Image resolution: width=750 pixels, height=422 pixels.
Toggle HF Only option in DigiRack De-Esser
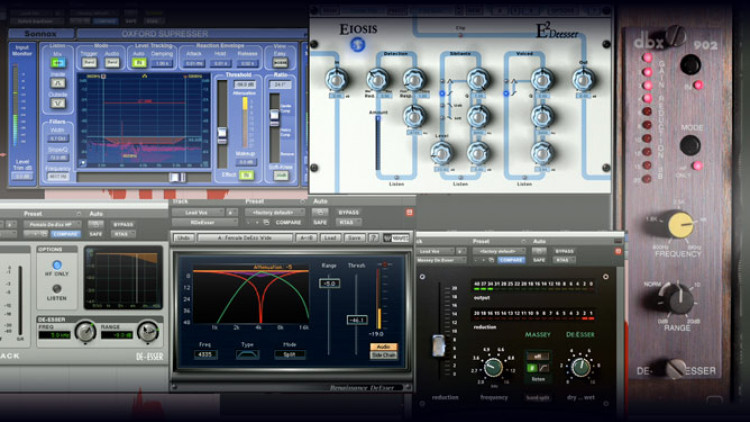[56, 265]
